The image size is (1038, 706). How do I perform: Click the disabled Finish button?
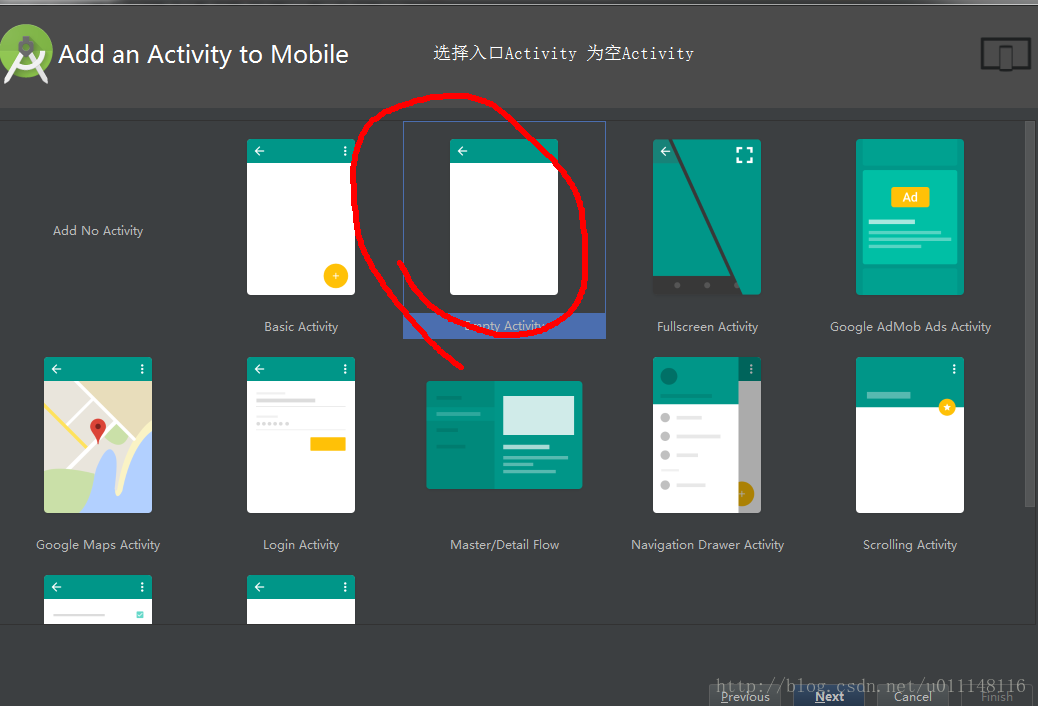click(997, 696)
